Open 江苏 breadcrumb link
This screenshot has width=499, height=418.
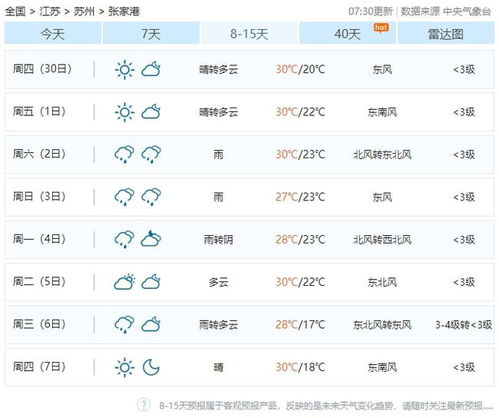(50, 11)
